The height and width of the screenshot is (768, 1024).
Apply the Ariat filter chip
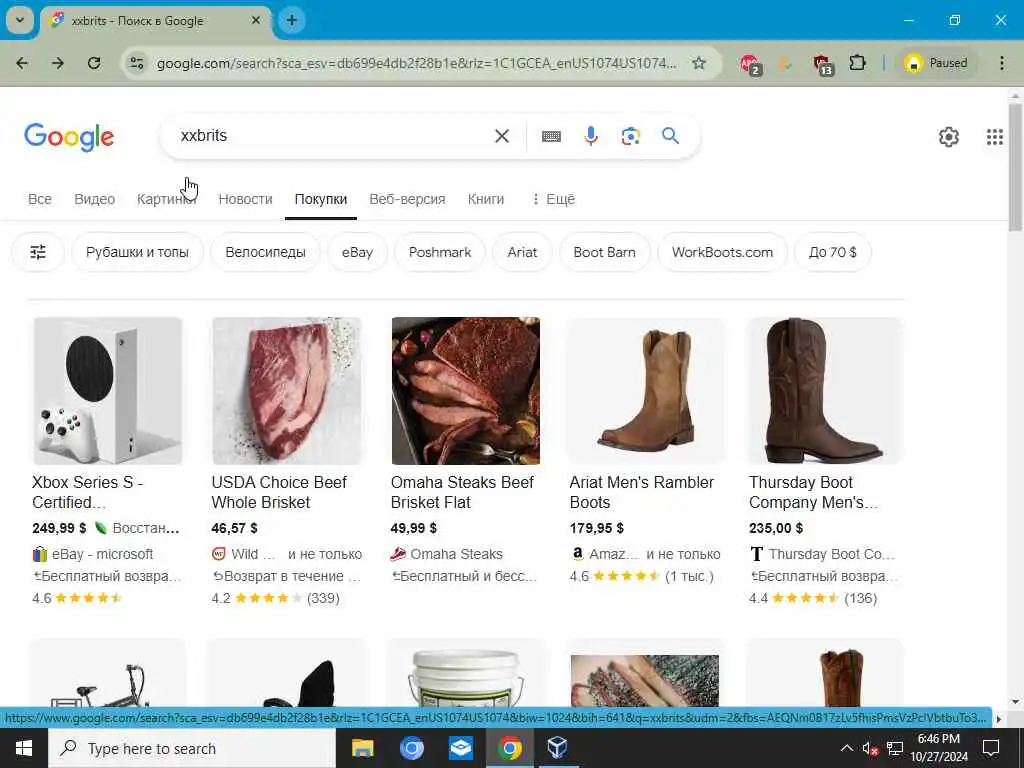522,252
